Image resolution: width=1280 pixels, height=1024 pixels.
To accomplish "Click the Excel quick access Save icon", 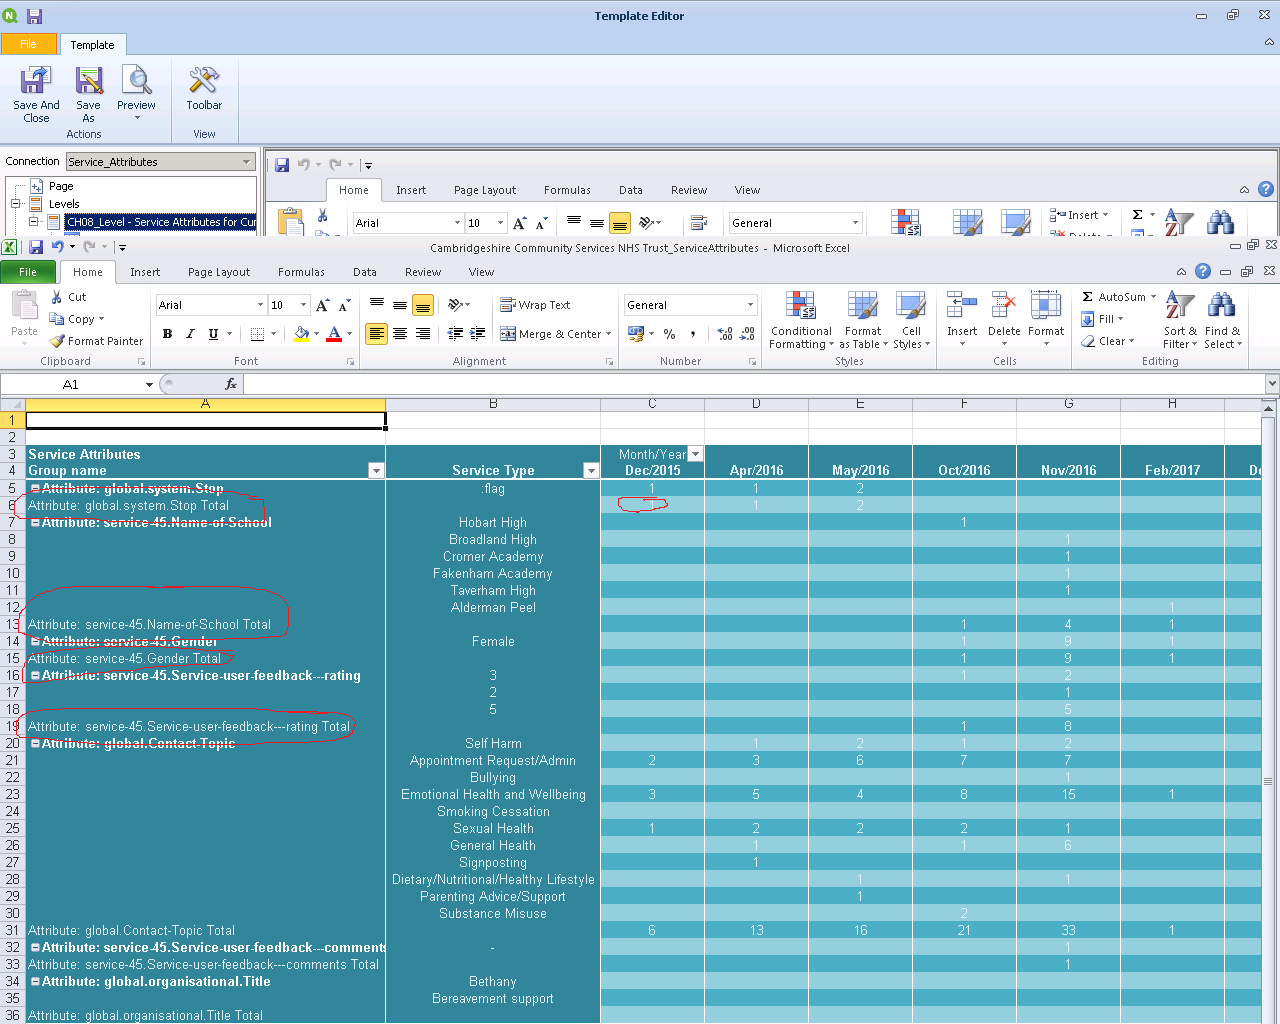I will point(36,247).
